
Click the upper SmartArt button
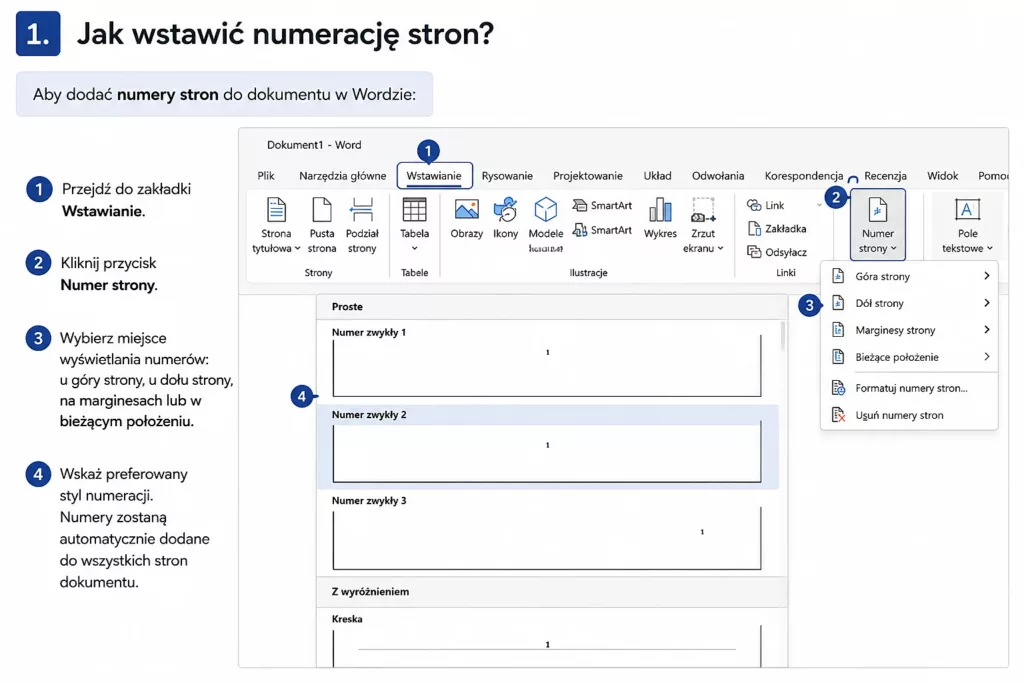tap(602, 205)
